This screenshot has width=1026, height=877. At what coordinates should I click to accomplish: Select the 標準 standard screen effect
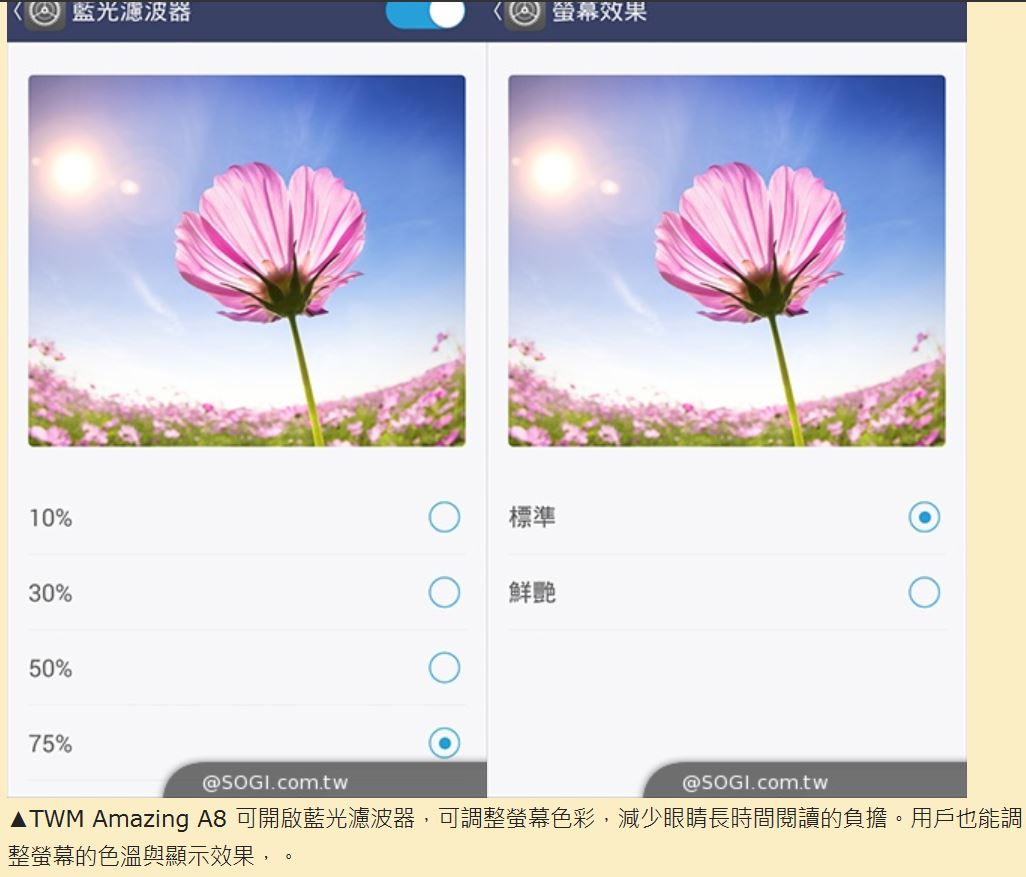coord(925,517)
